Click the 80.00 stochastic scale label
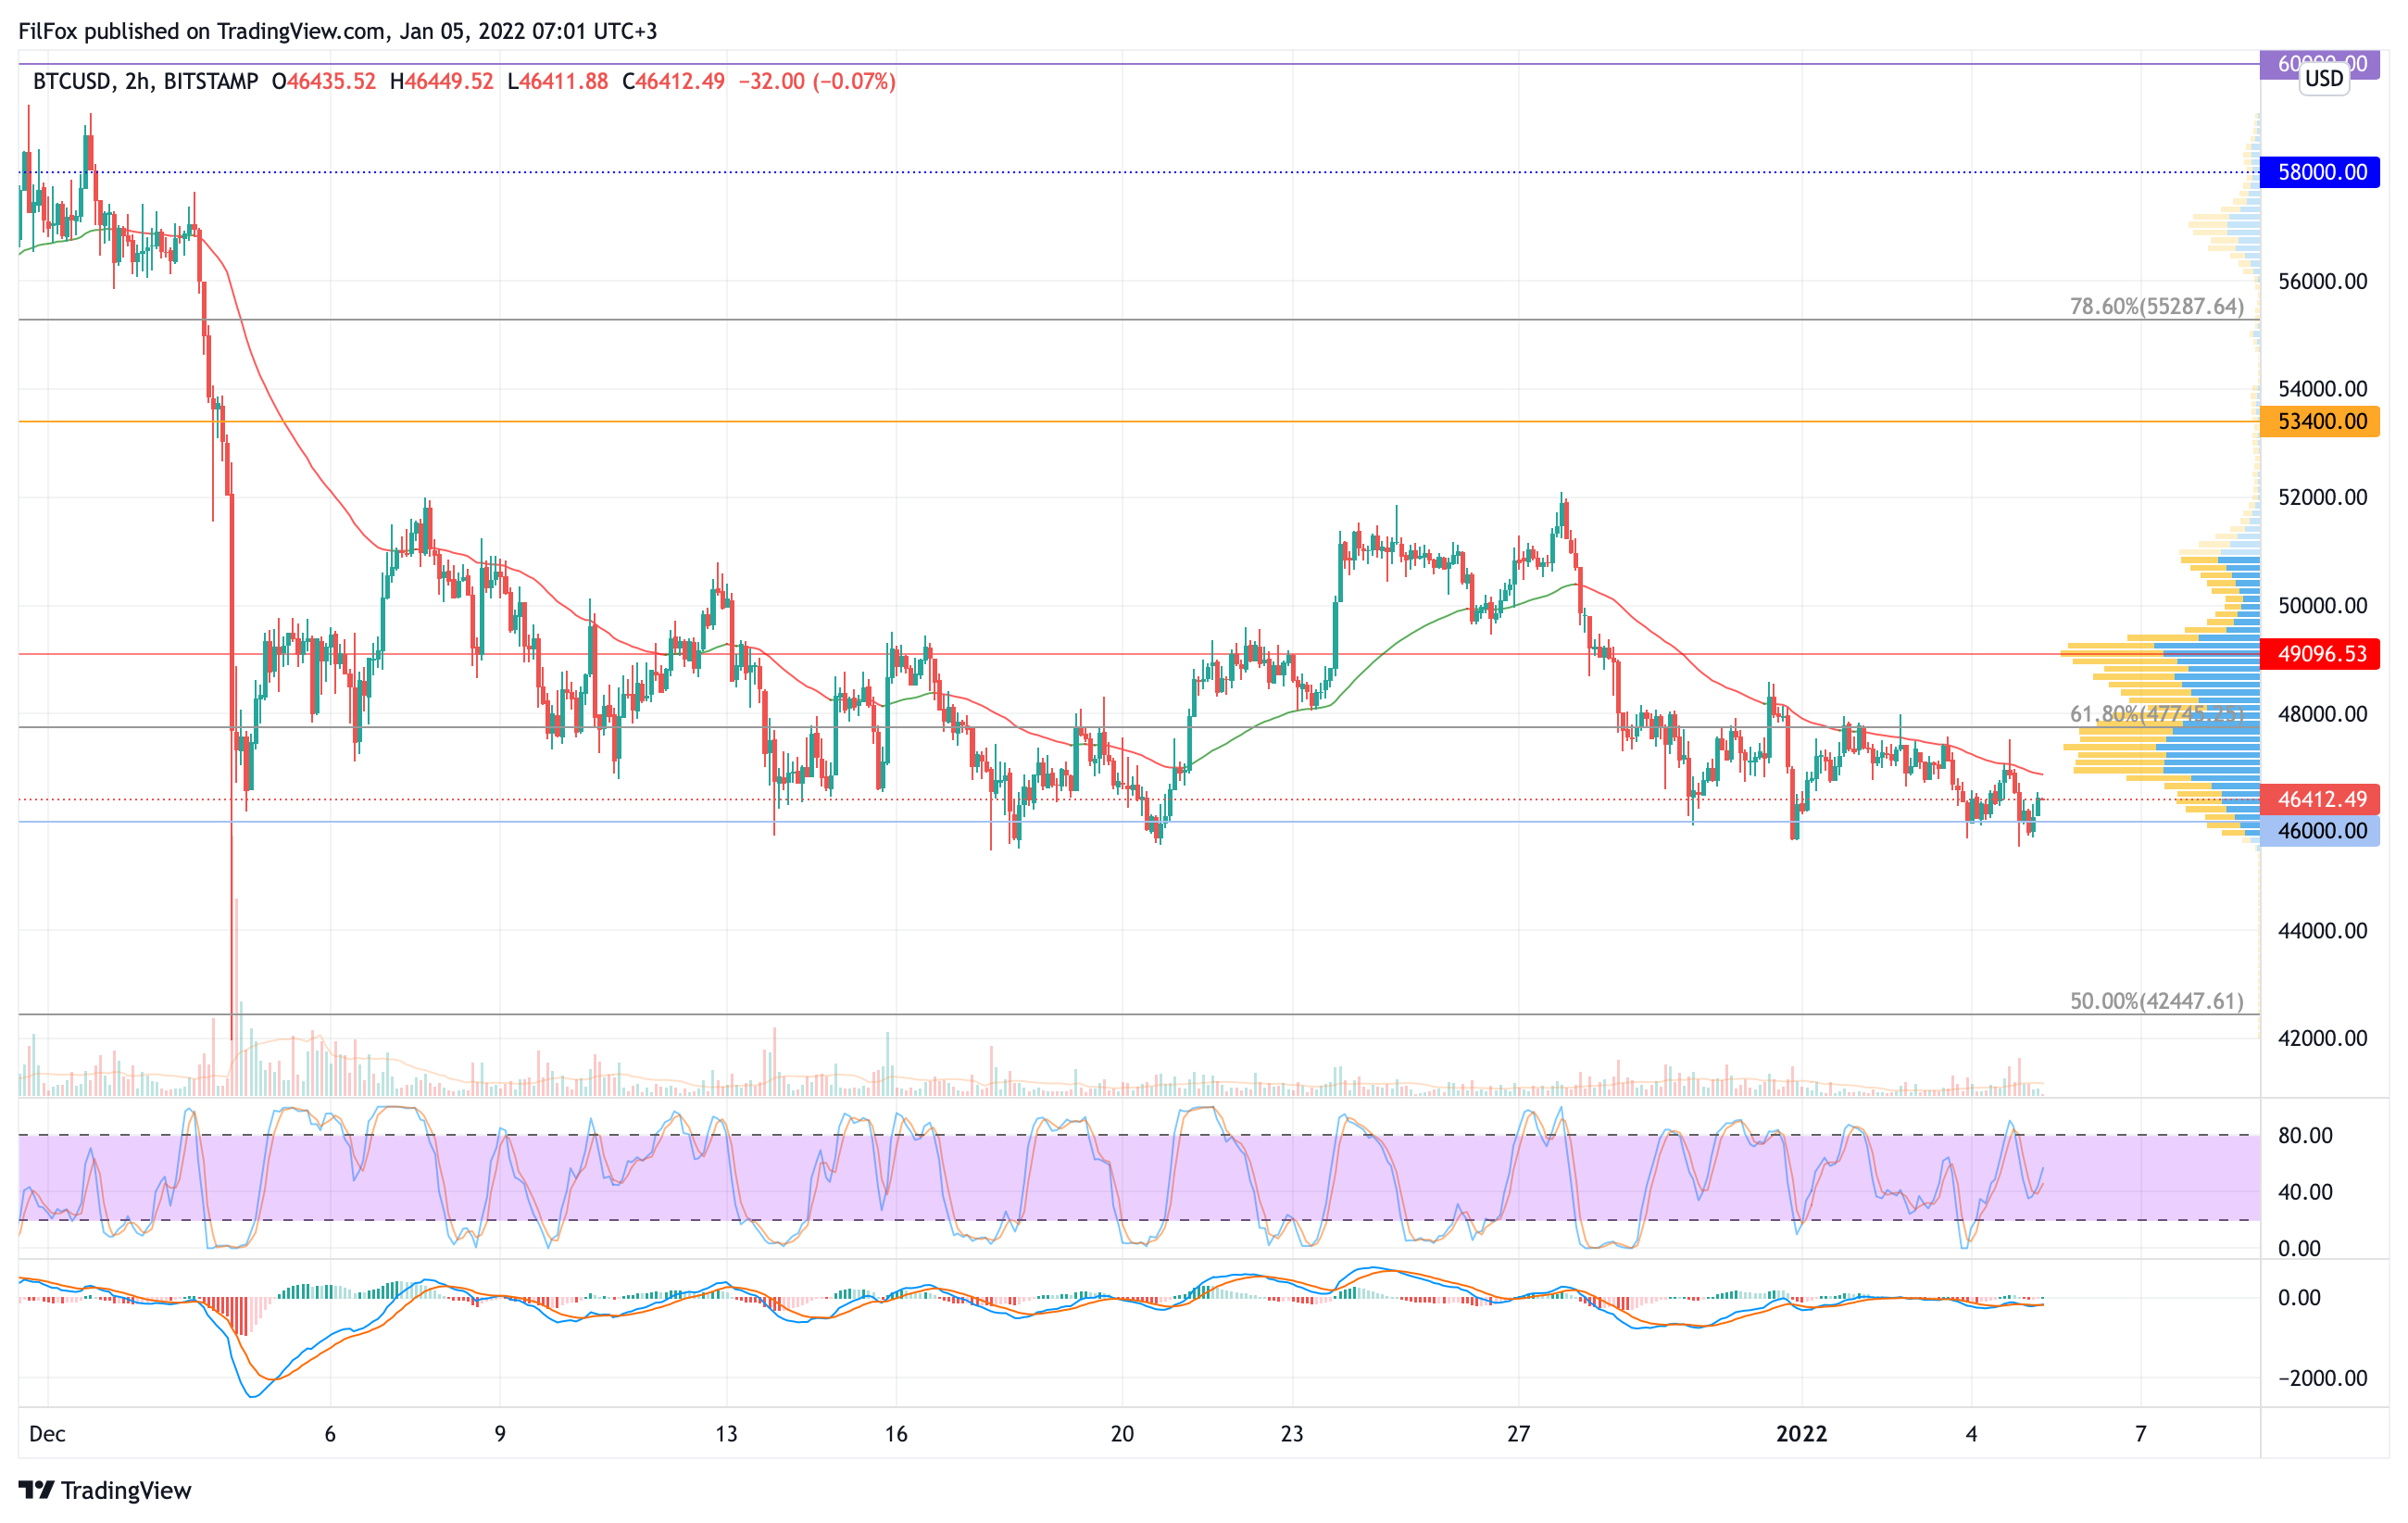The image size is (2408, 1523). click(x=2304, y=1135)
